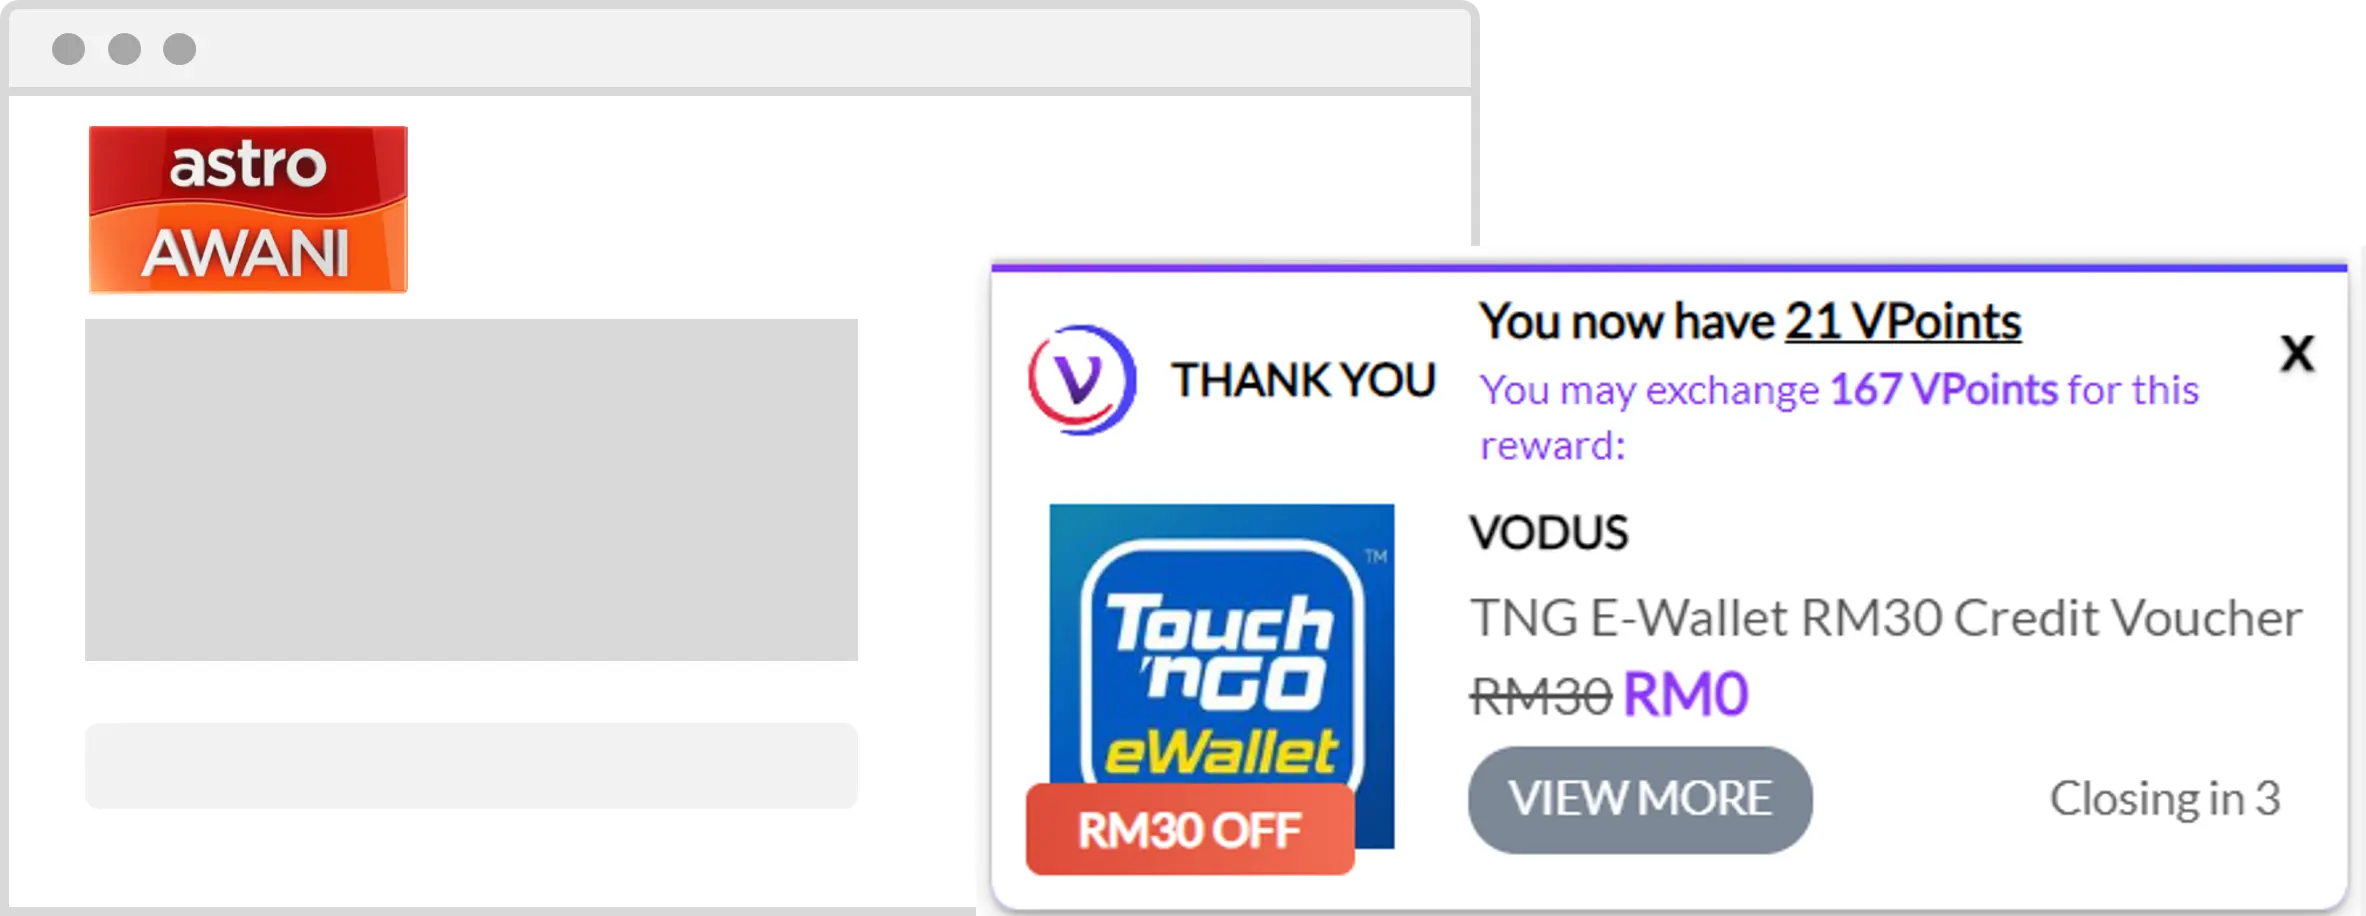Click the light gray text bar placeholder

coord(471,766)
